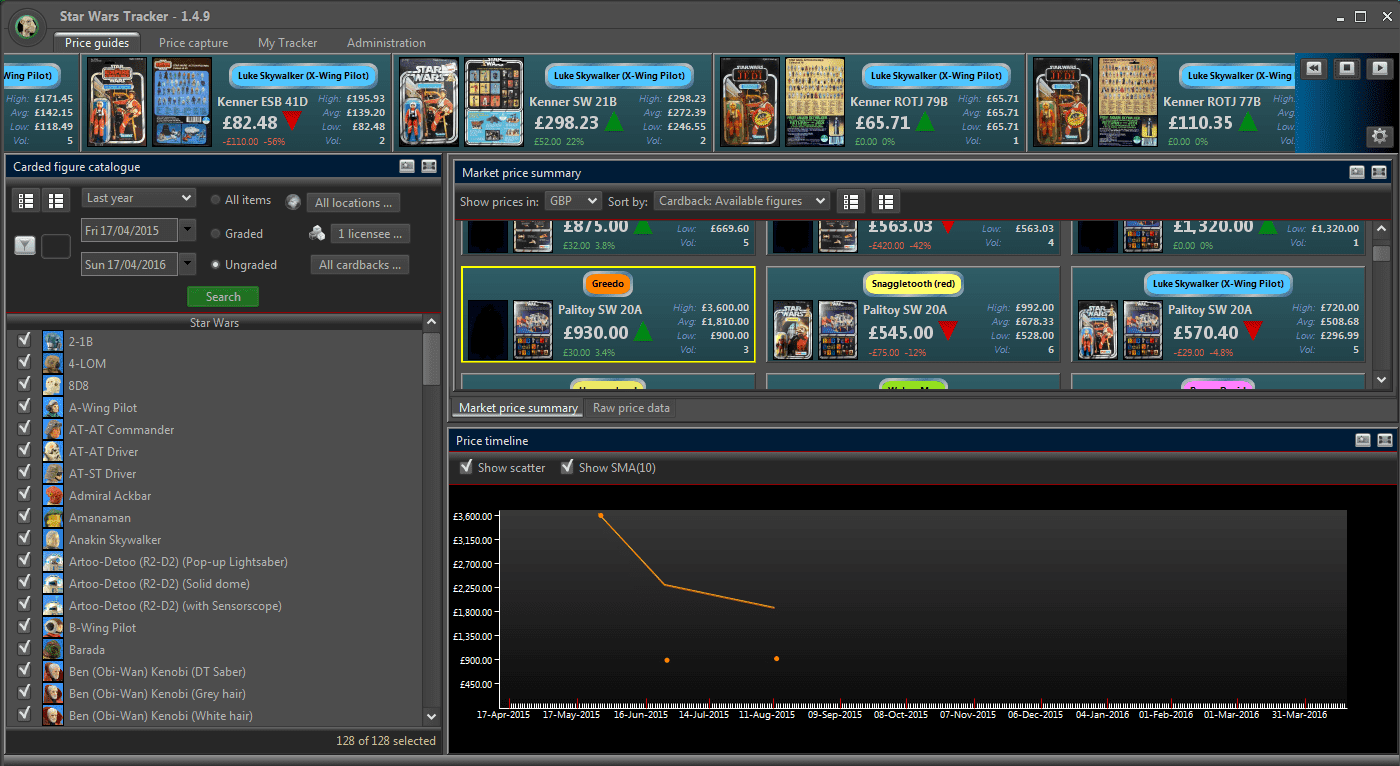Click snapshot icon in Market price summary header
Viewport: 1400px width, 766px height.
(x=1357, y=172)
